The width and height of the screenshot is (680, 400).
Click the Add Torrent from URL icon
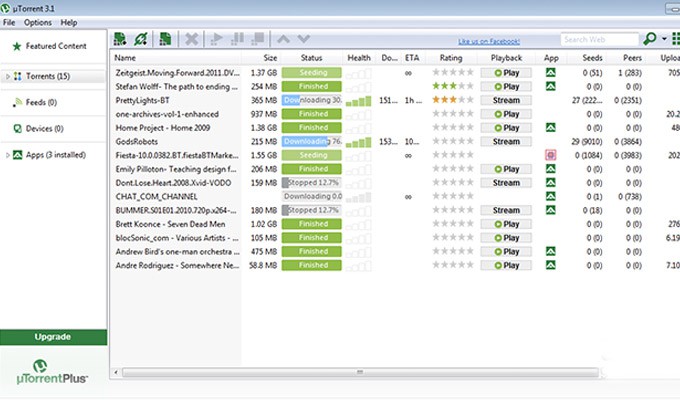(x=141, y=39)
